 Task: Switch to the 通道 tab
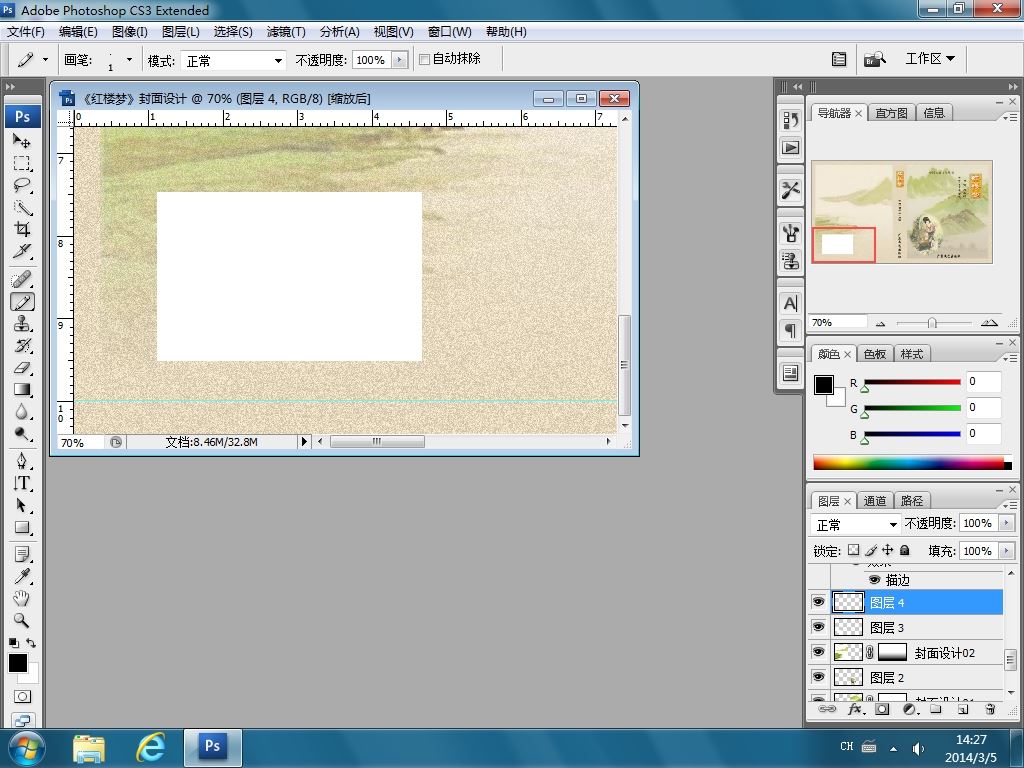point(874,501)
